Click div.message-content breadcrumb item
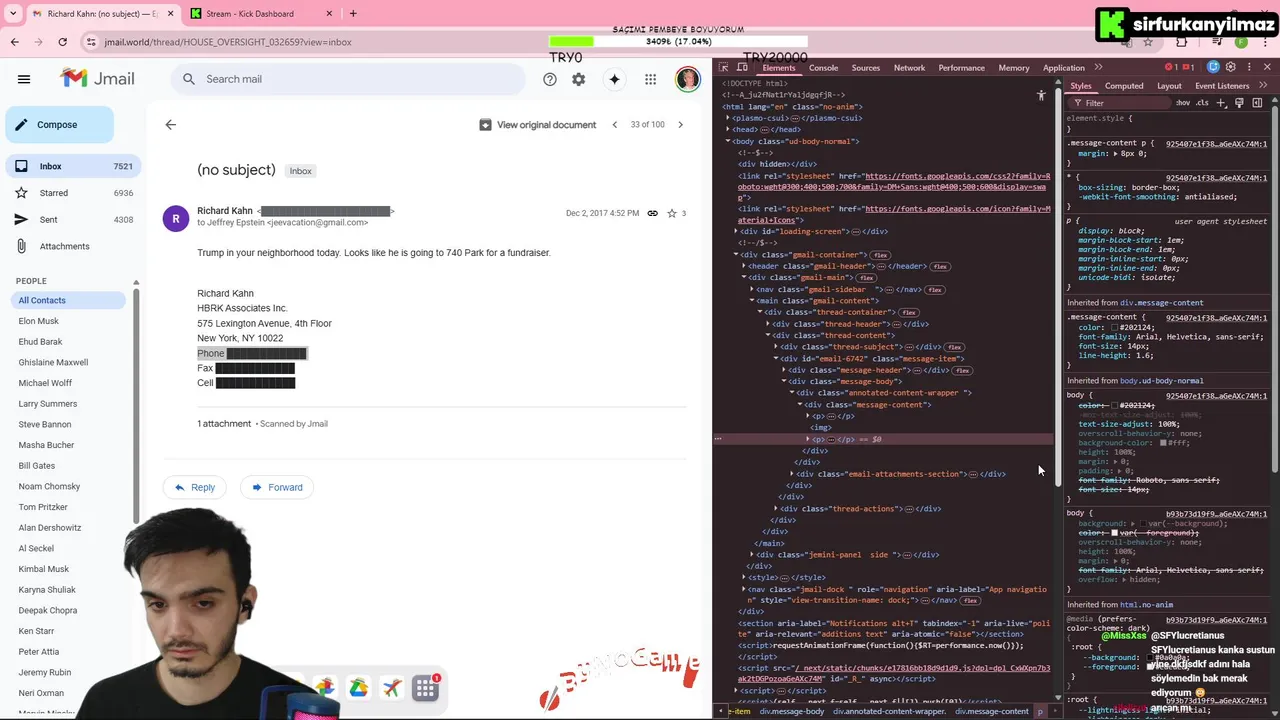The width and height of the screenshot is (1280, 720). pyautogui.click(x=991, y=711)
